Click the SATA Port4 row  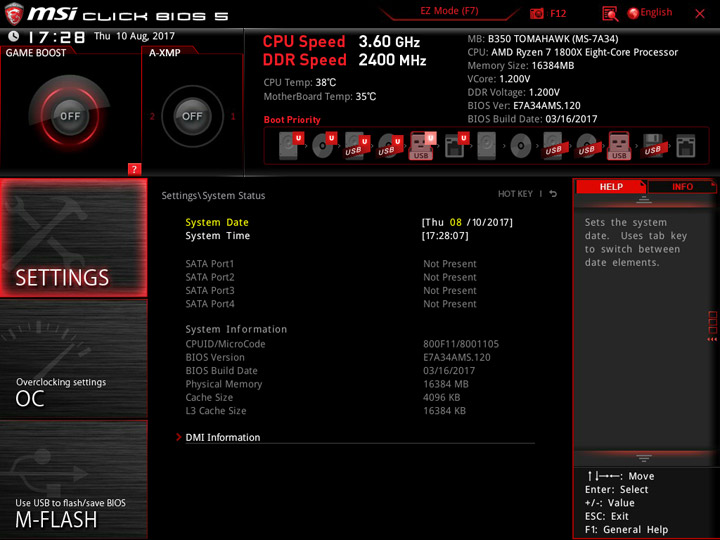pos(331,304)
